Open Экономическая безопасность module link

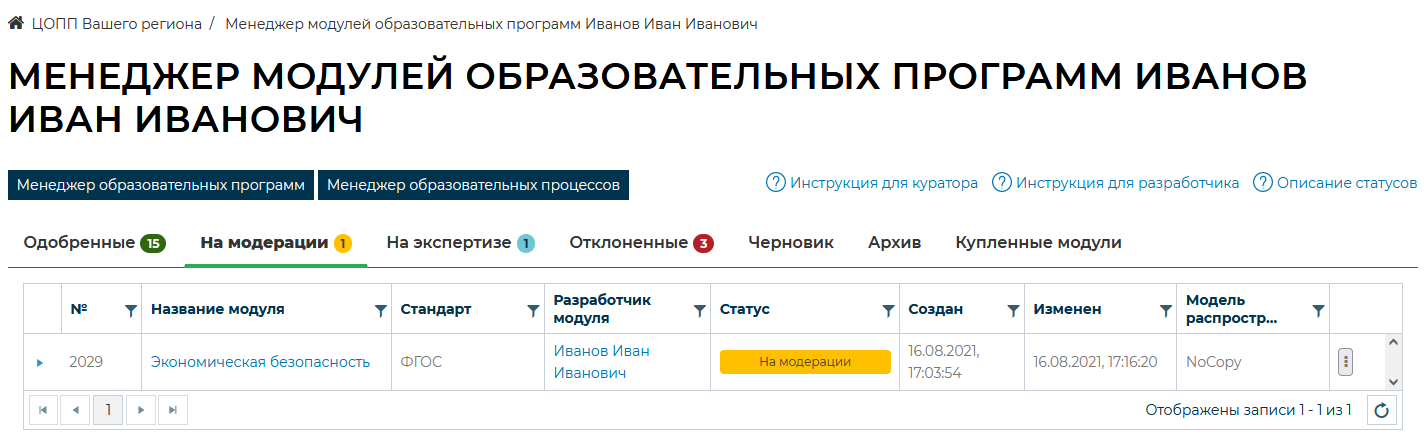(260, 362)
